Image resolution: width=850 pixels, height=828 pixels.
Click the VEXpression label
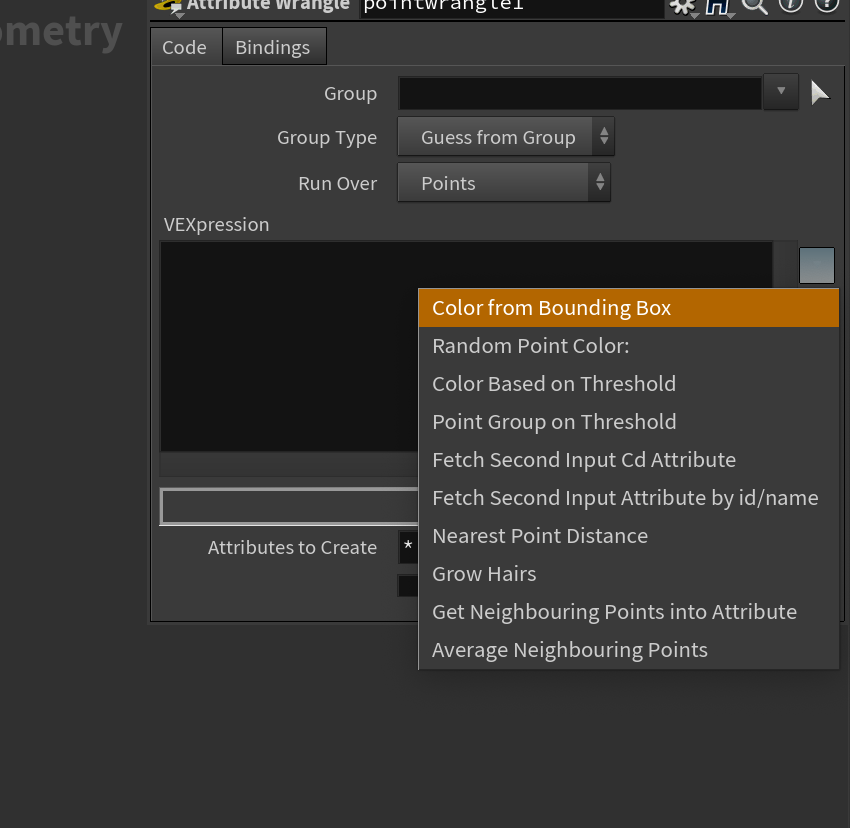pos(216,224)
